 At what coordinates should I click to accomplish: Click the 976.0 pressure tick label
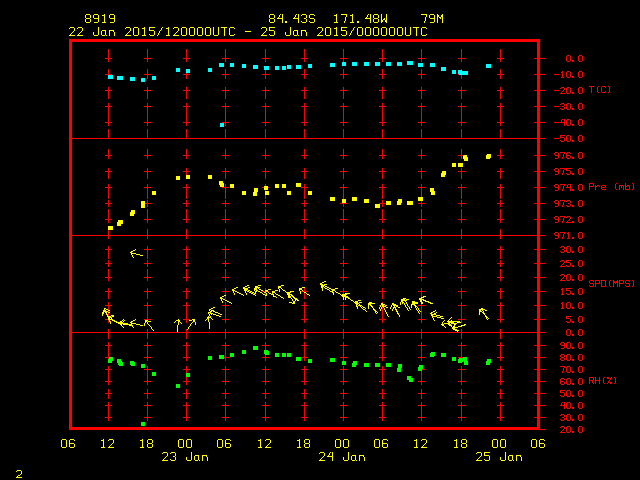(569, 156)
